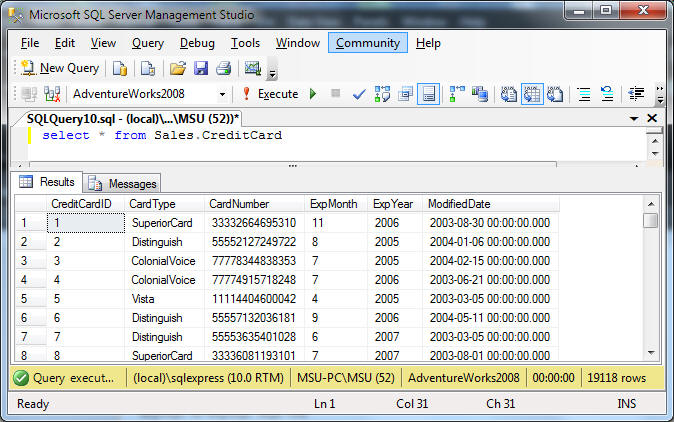
Task: Click the Decrease Indent icon
Action: (636, 94)
